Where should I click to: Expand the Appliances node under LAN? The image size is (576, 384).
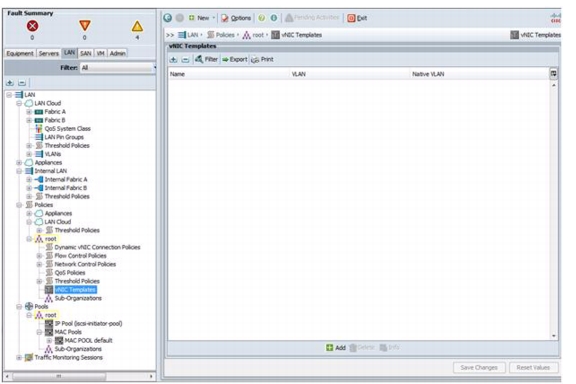pos(19,162)
